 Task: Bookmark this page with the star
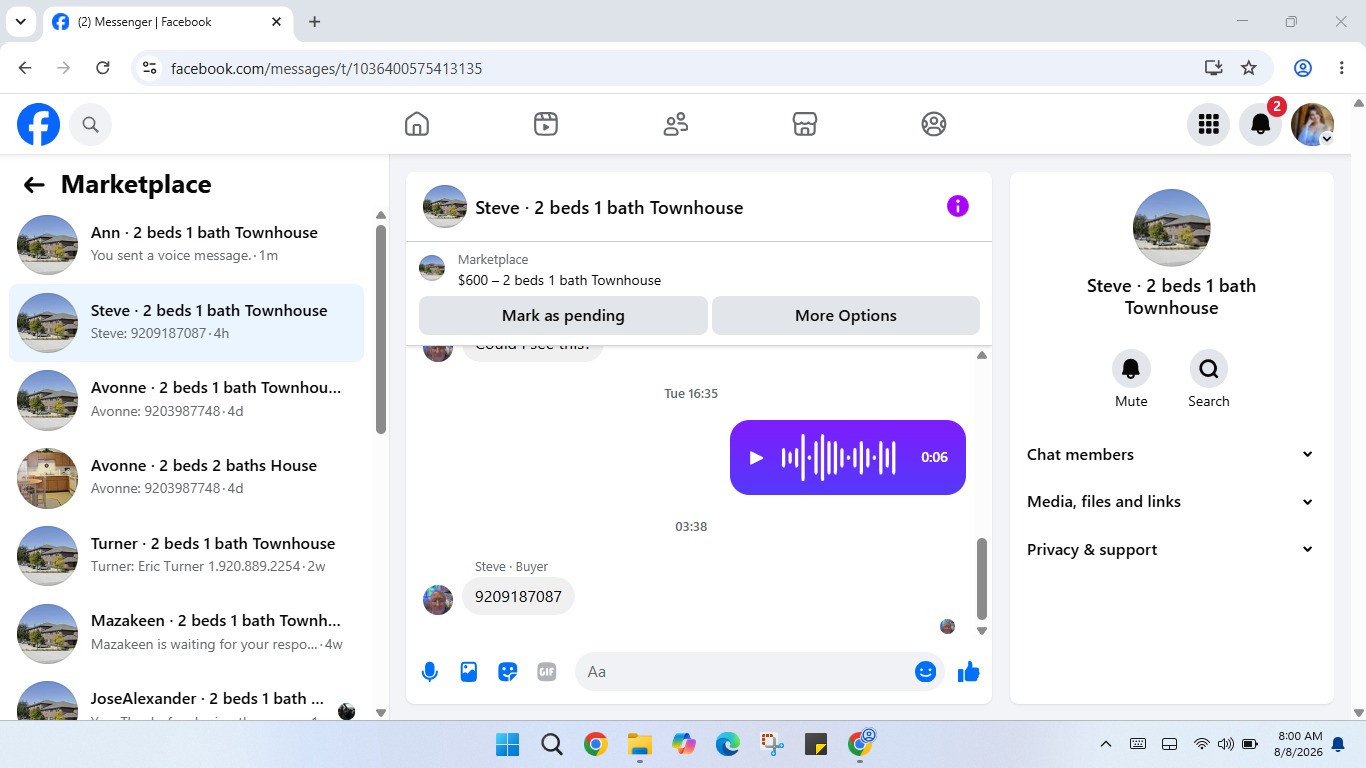coord(1249,68)
